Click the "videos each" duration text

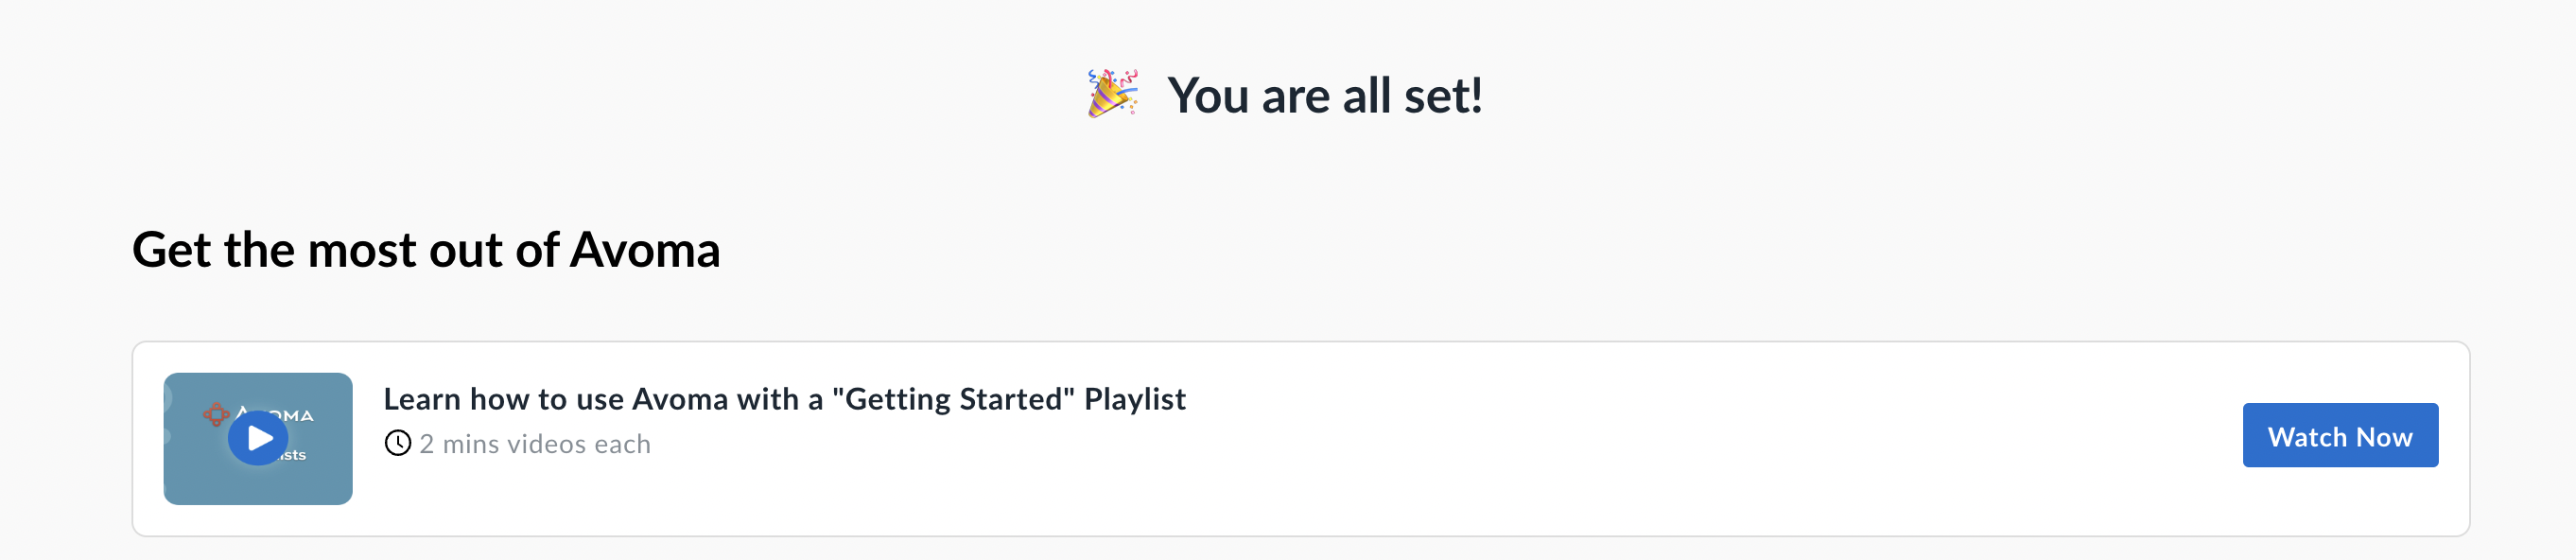tap(596, 444)
